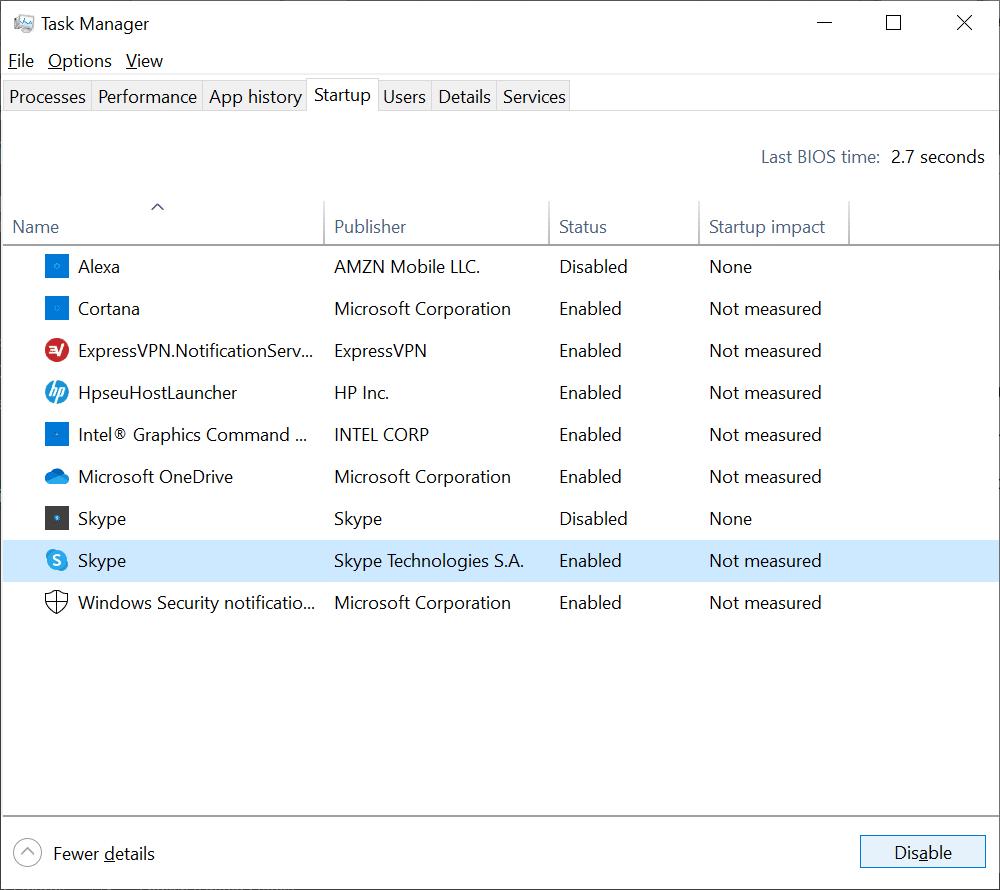Sort by the Name column header
This screenshot has width=1000, height=890.
163,222
